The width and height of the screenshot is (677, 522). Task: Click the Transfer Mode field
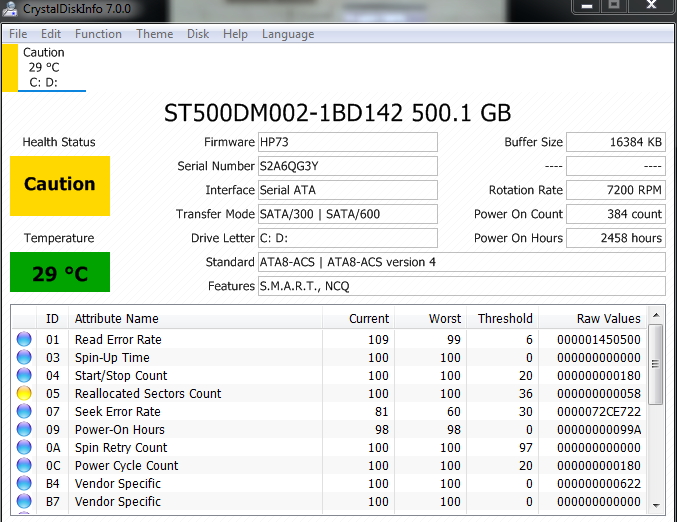pyautogui.click(x=348, y=214)
